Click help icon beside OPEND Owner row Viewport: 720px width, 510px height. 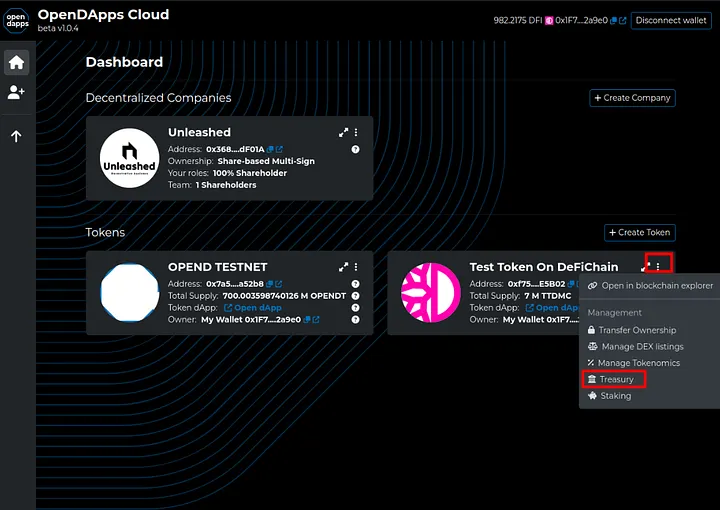point(355,319)
